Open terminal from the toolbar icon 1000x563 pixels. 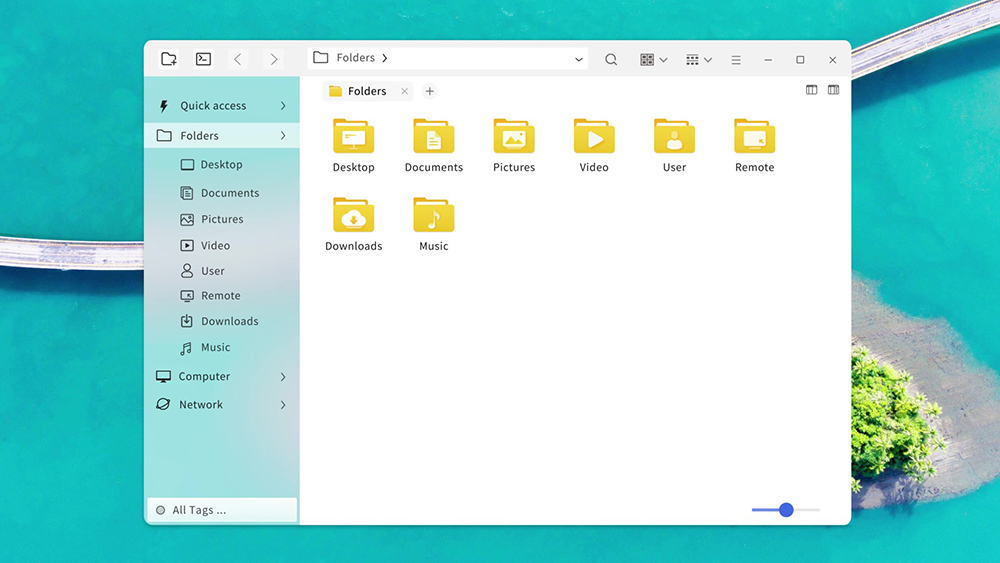[203, 59]
